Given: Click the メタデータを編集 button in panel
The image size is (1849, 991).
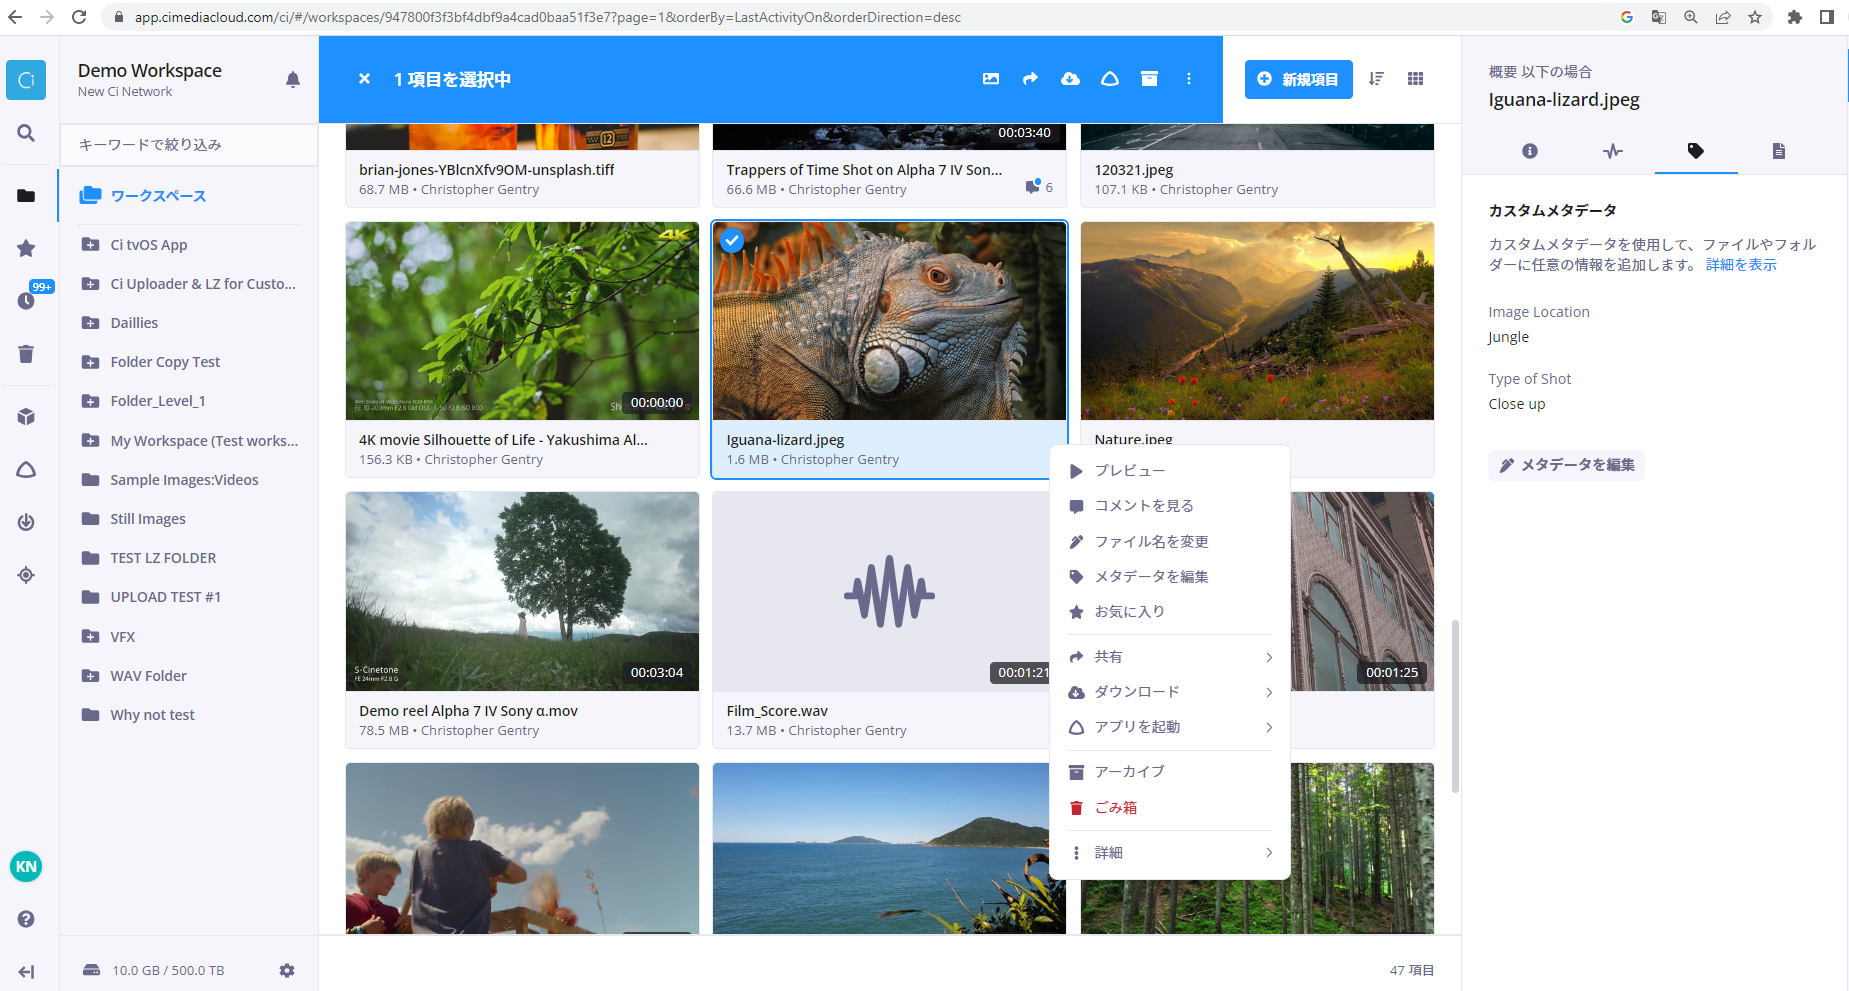Looking at the screenshot, I should click(x=1566, y=465).
